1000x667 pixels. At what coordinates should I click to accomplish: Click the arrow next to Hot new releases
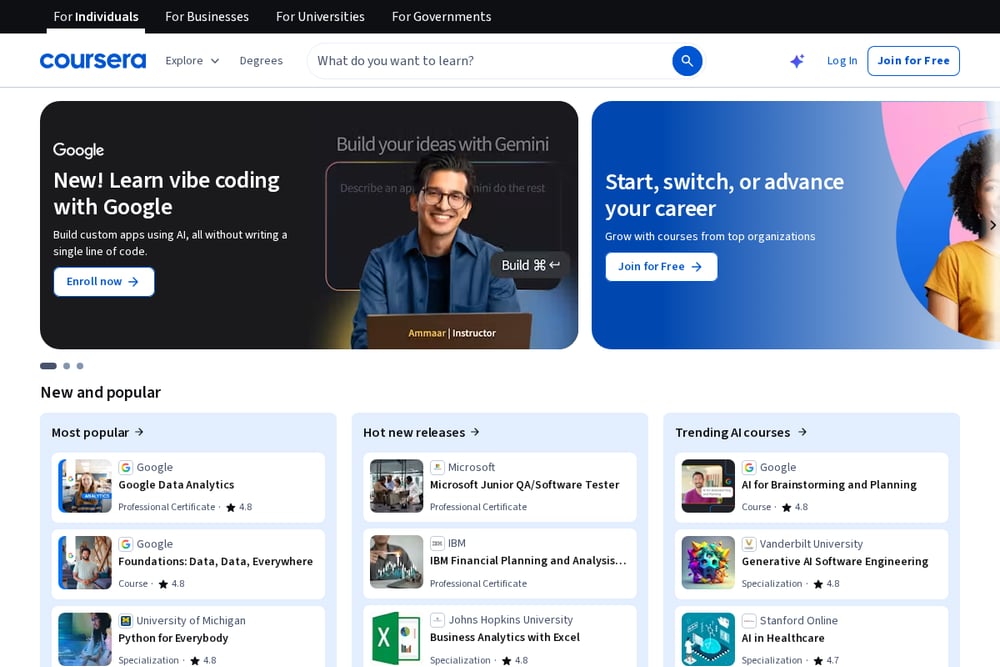tap(475, 432)
